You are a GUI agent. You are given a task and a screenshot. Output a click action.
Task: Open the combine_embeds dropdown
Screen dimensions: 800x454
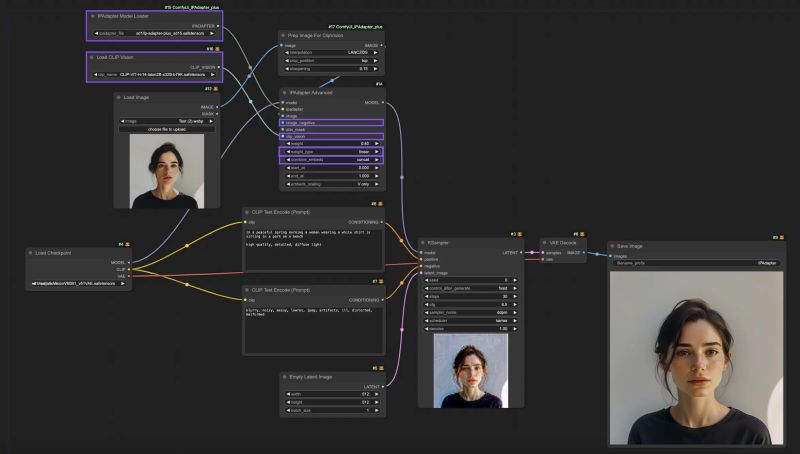coord(332,160)
